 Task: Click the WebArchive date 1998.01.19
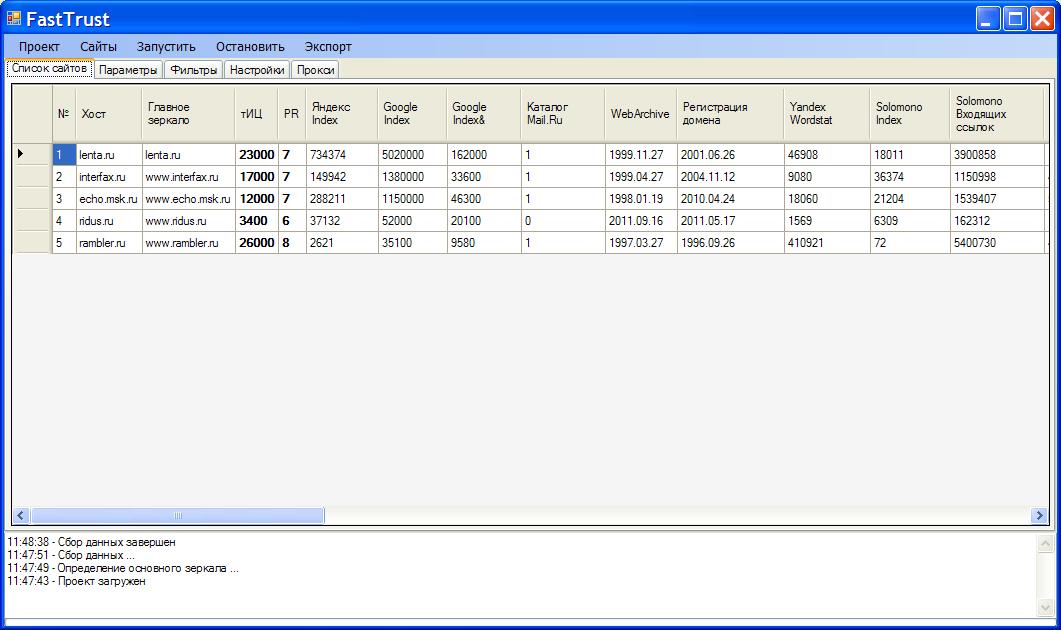[x=641, y=199]
